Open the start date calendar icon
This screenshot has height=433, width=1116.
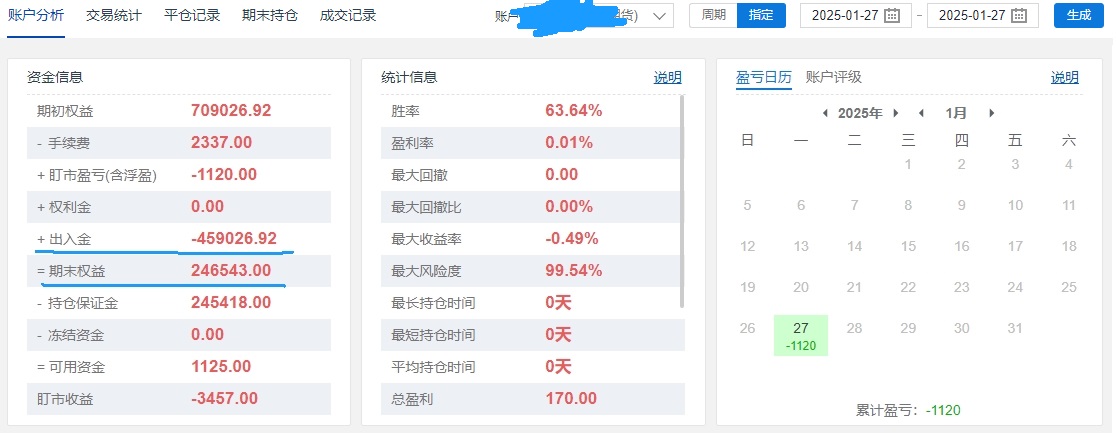point(892,16)
